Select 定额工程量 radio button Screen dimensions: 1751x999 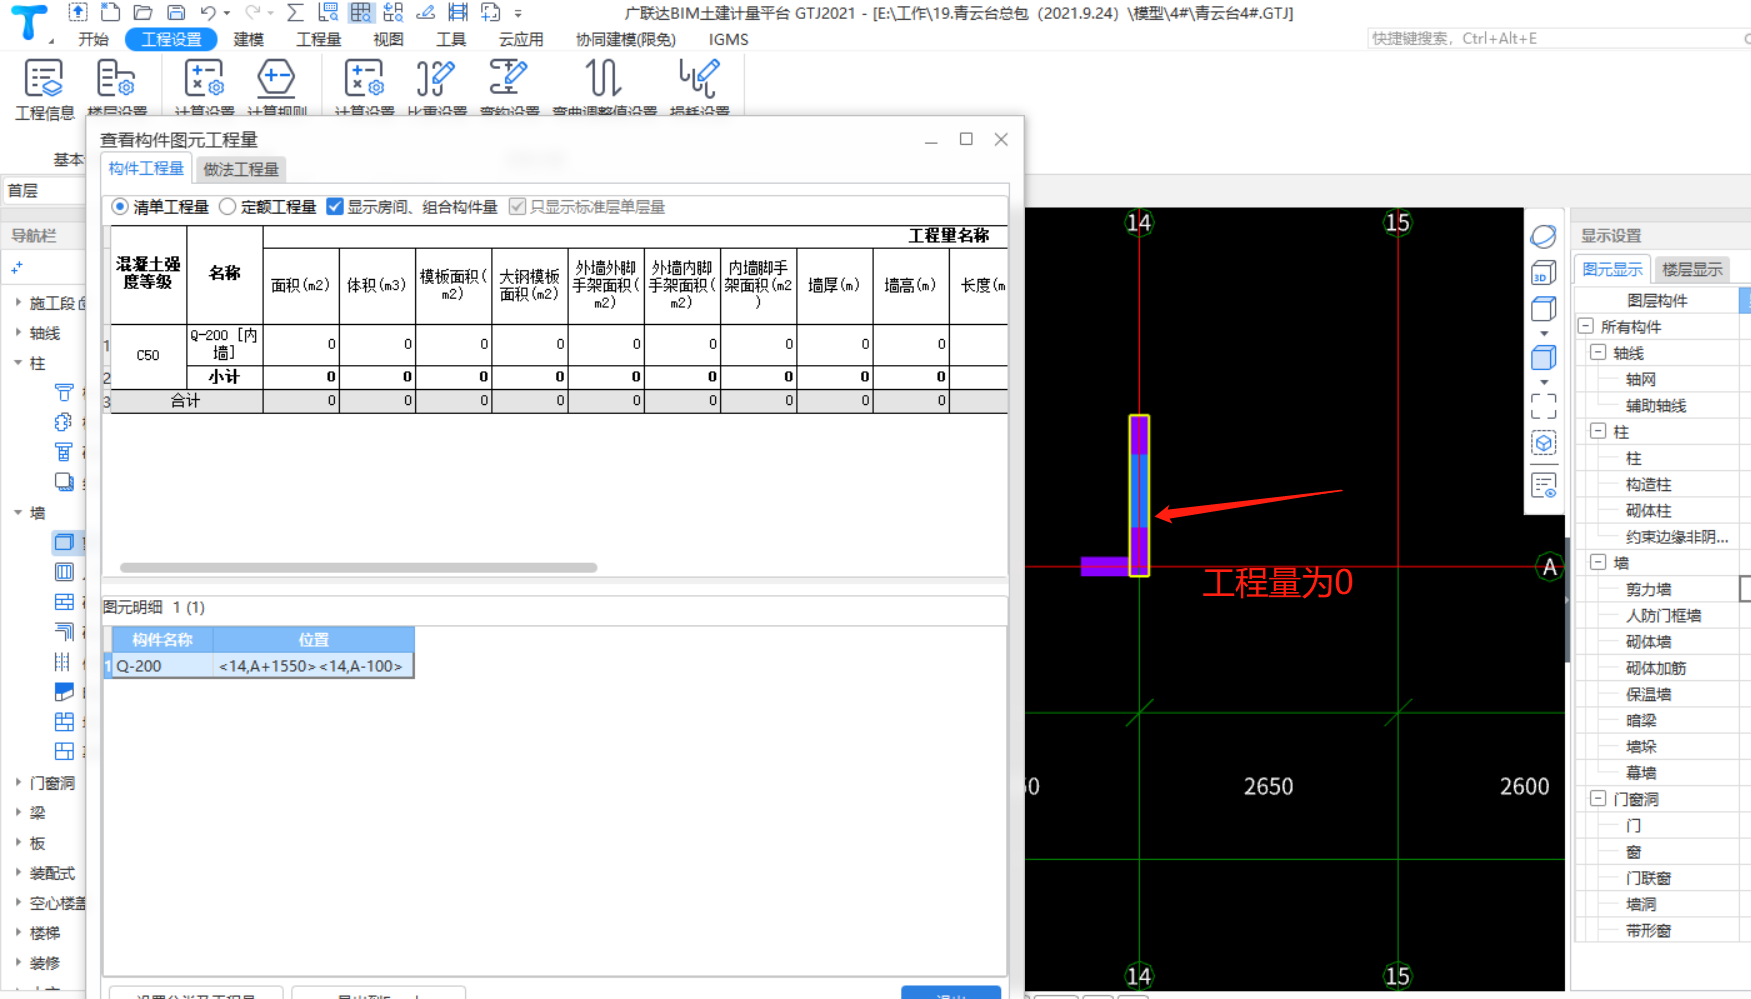[x=228, y=206]
